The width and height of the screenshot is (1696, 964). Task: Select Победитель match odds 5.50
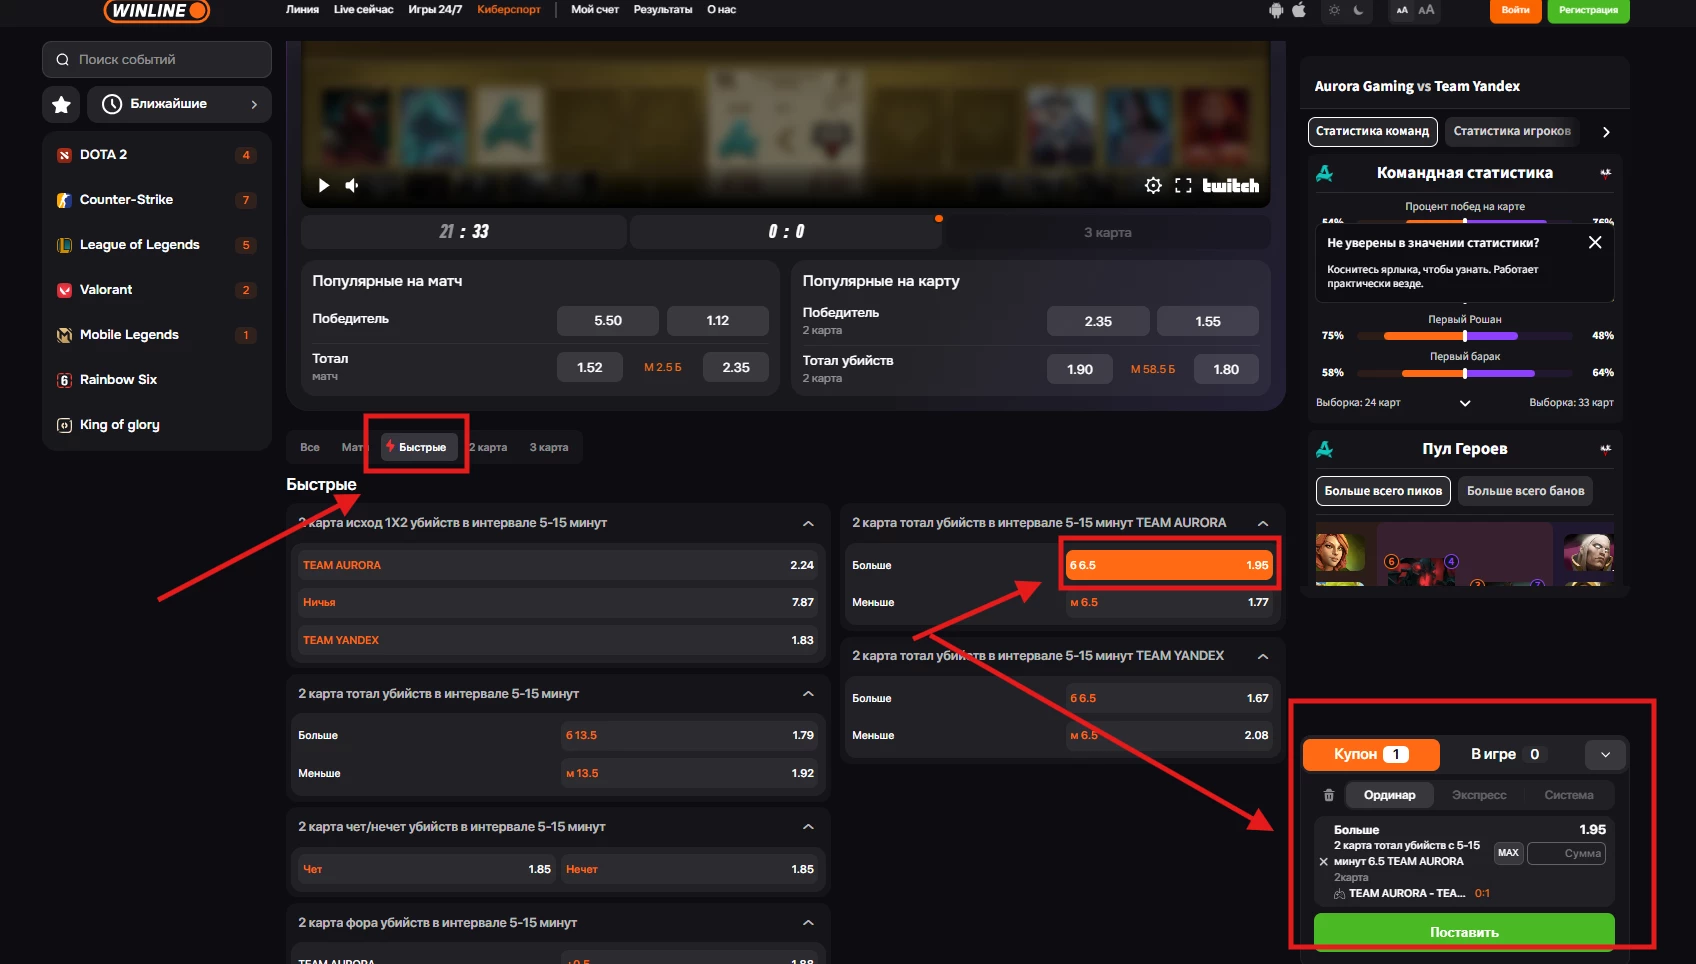pos(608,321)
